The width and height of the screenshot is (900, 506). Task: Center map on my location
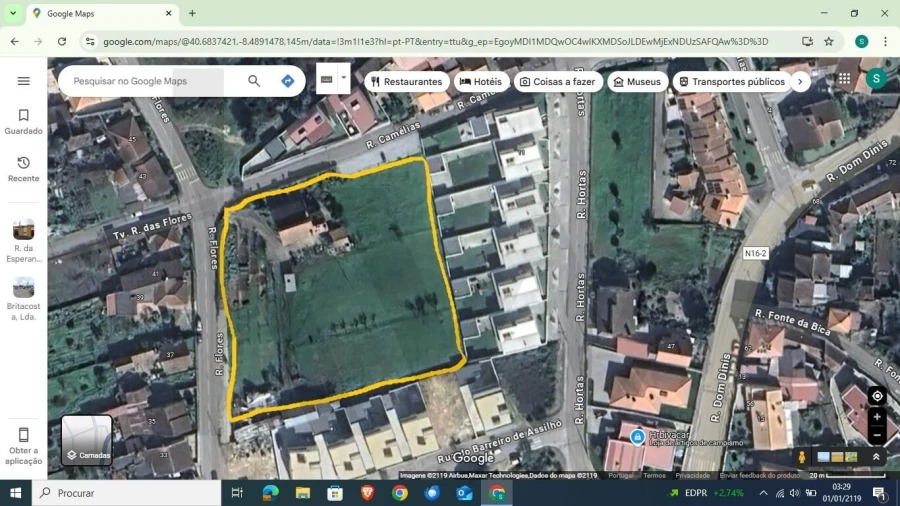[x=876, y=396]
